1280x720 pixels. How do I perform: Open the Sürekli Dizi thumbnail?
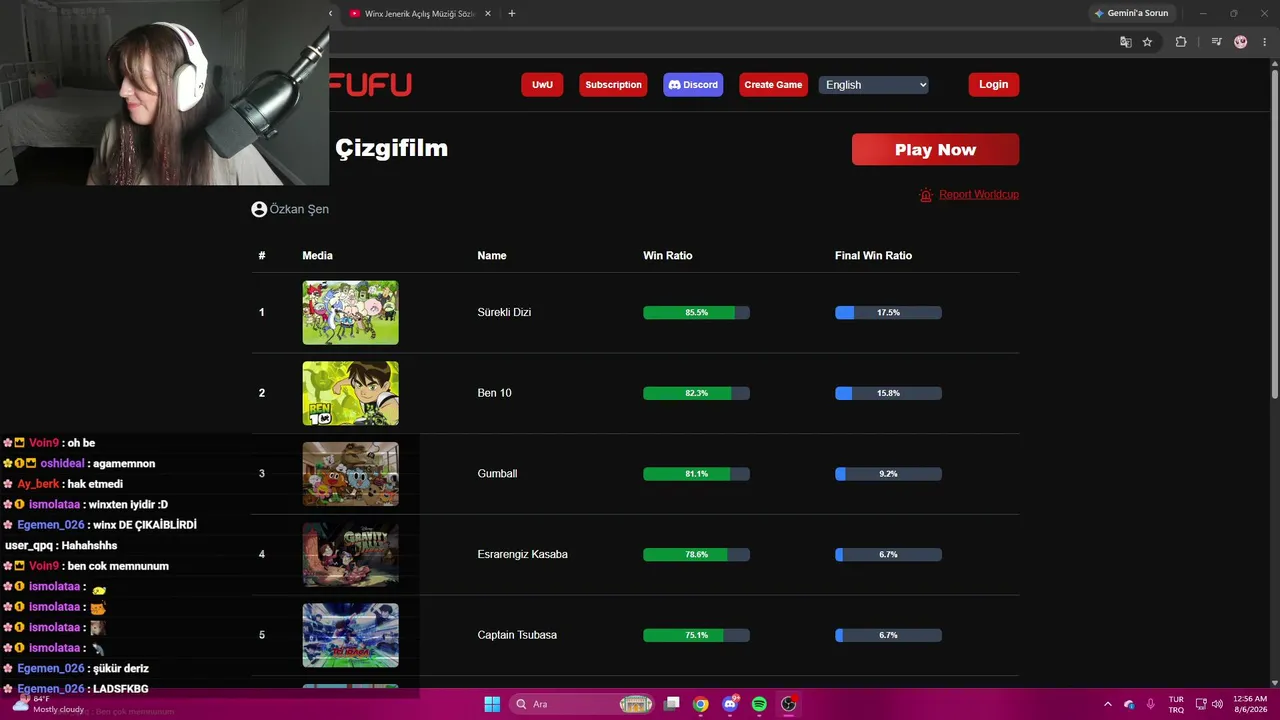point(350,312)
